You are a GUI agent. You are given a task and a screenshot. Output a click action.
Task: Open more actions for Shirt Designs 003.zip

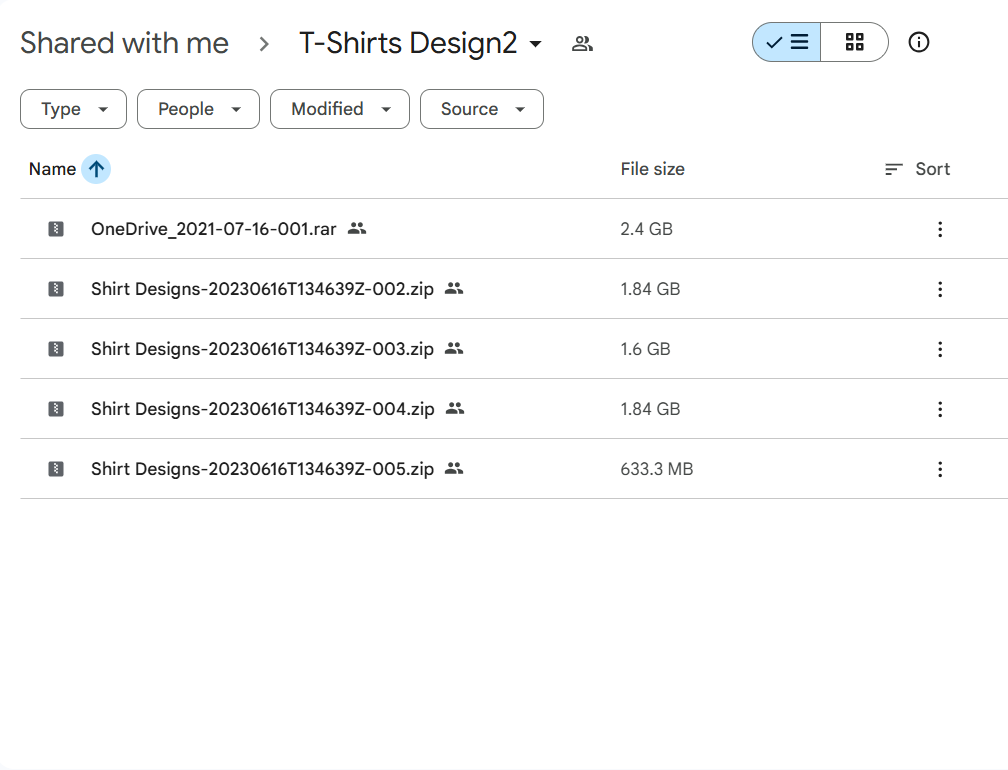click(940, 349)
